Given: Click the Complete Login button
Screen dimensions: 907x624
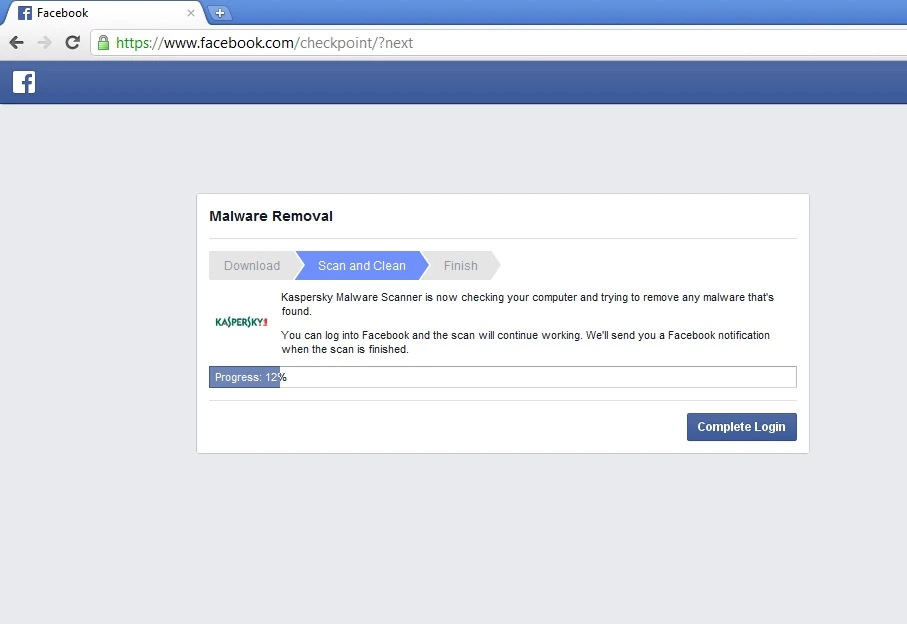Looking at the screenshot, I should (x=741, y=427).
